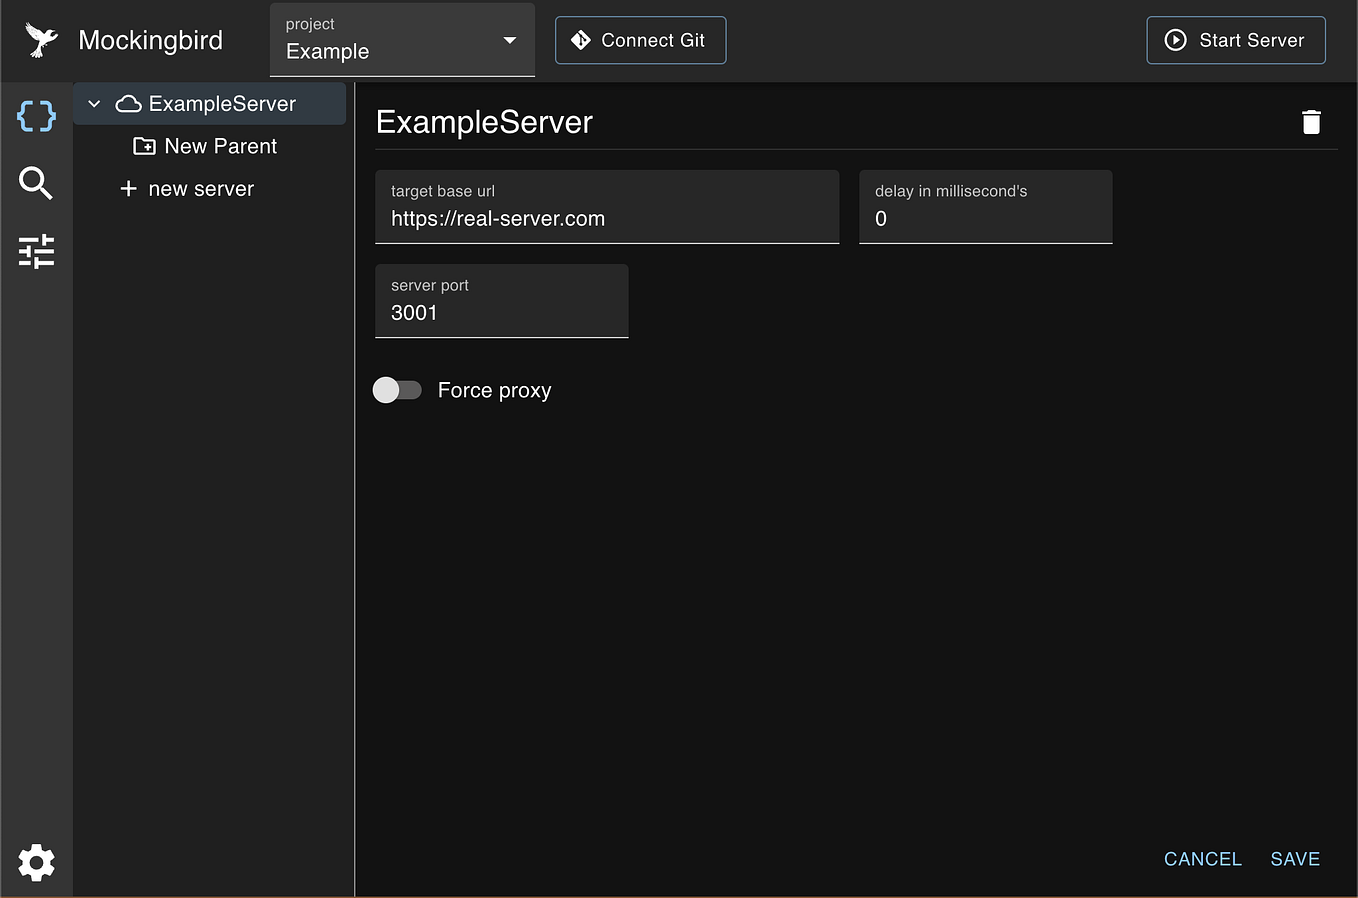Click the plus icon beside new server
The height and width of the screenshot is (898, 1358).
(x=130, y=188)
